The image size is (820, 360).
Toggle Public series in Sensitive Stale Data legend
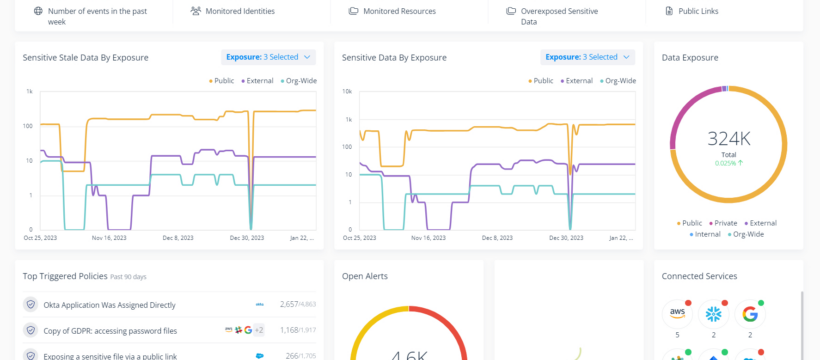tap(222, 81)
